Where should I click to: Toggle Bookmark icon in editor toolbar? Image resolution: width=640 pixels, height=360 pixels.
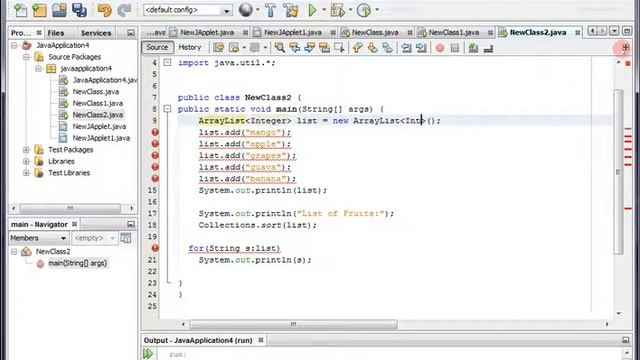pyautogui.click(x=387, y=48)
